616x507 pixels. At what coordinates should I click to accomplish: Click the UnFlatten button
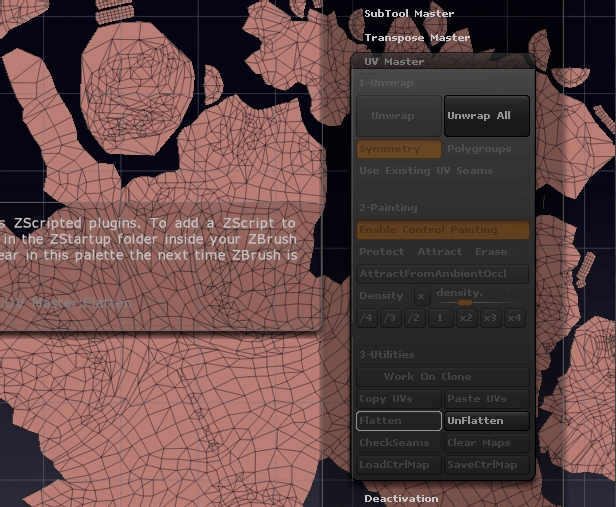487,421
